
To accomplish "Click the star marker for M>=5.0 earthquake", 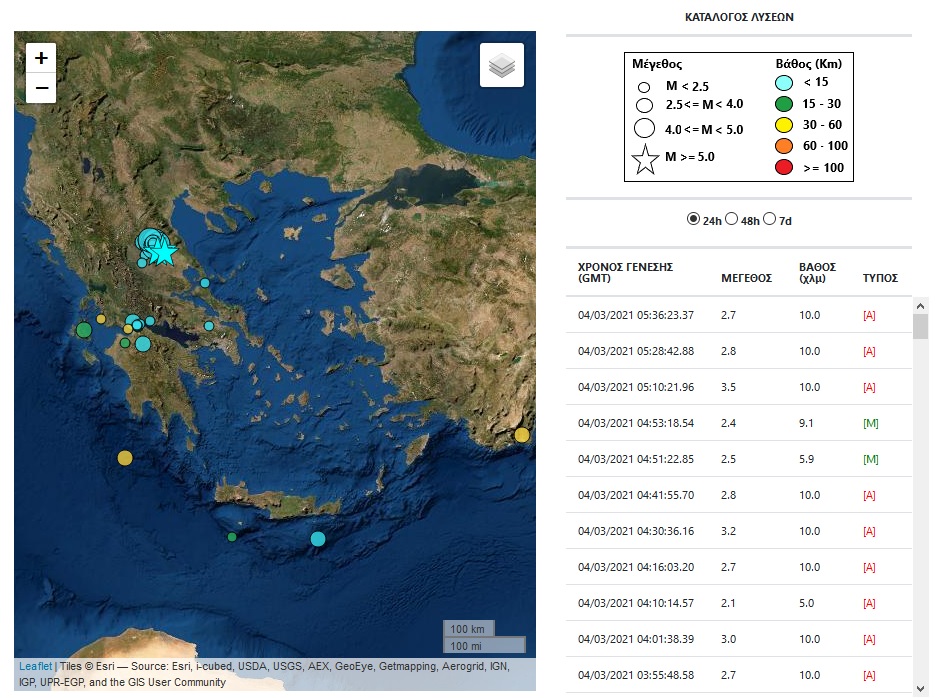I will click(x=164, y=253).
